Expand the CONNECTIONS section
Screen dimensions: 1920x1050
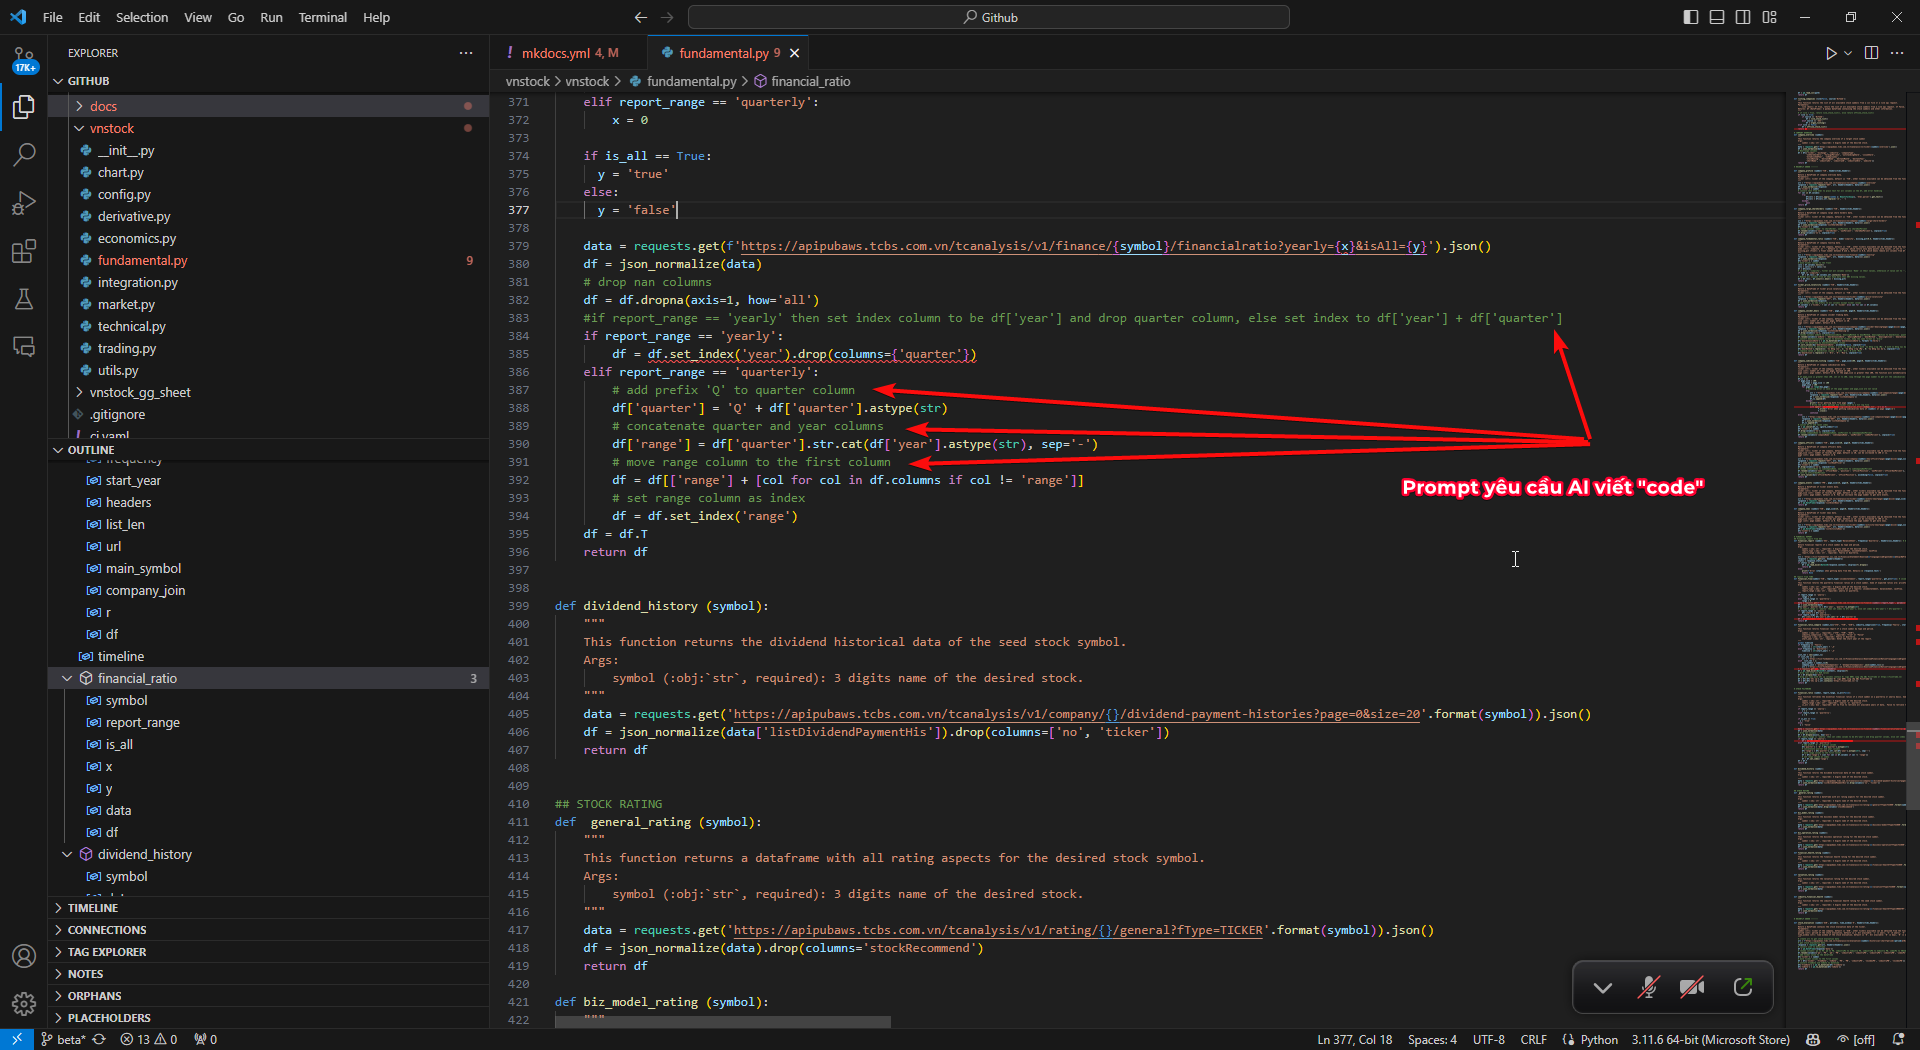(x=268, y=930)
